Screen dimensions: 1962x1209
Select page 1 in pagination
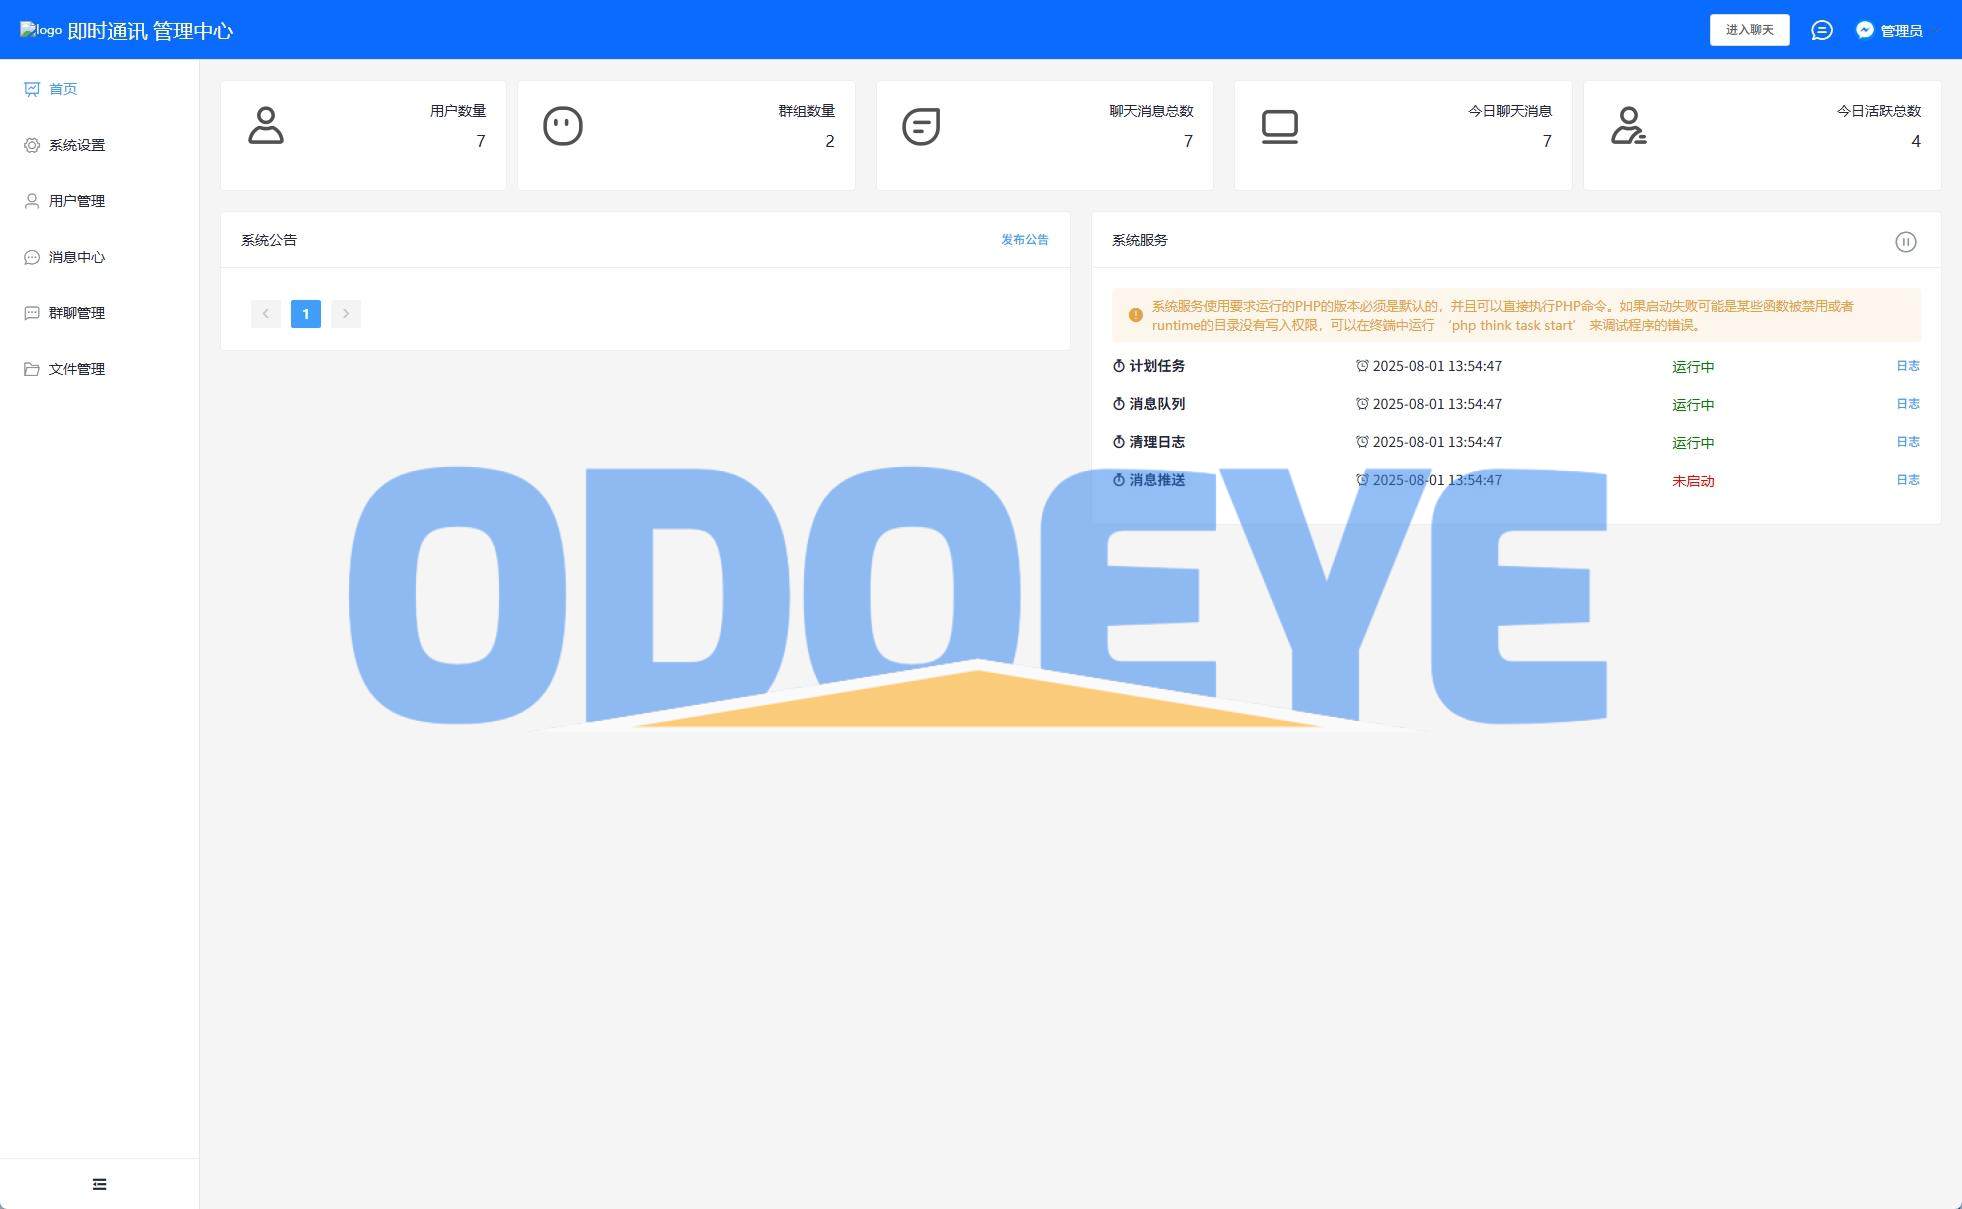point(306,314)
